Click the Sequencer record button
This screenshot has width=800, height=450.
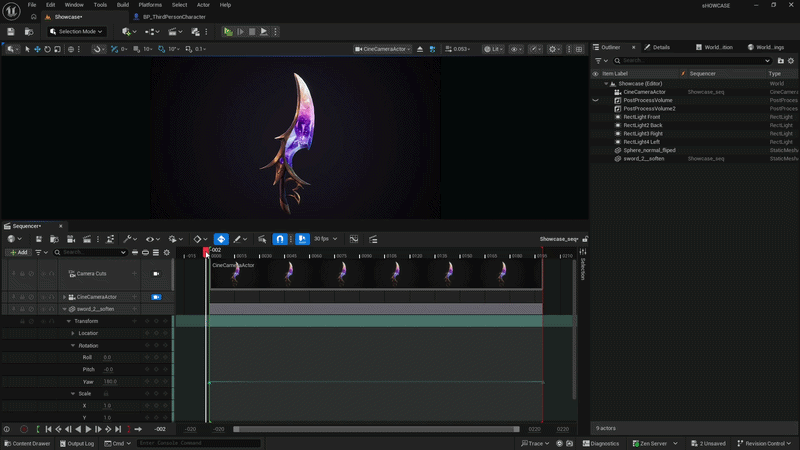(24, 430)
